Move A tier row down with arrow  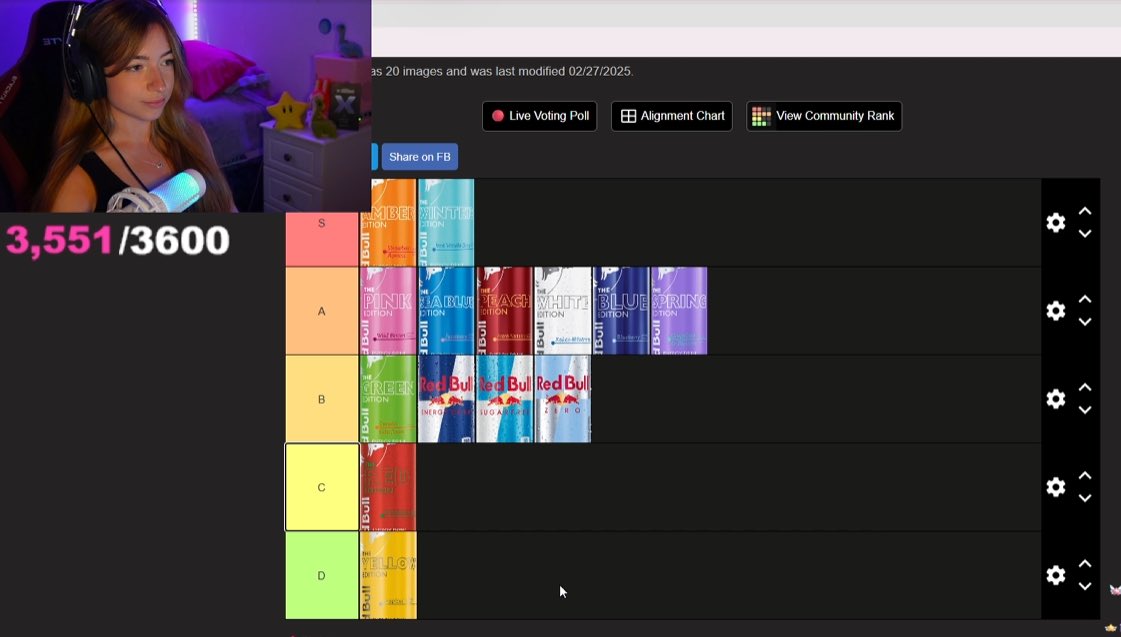(x=1085, y=322)
